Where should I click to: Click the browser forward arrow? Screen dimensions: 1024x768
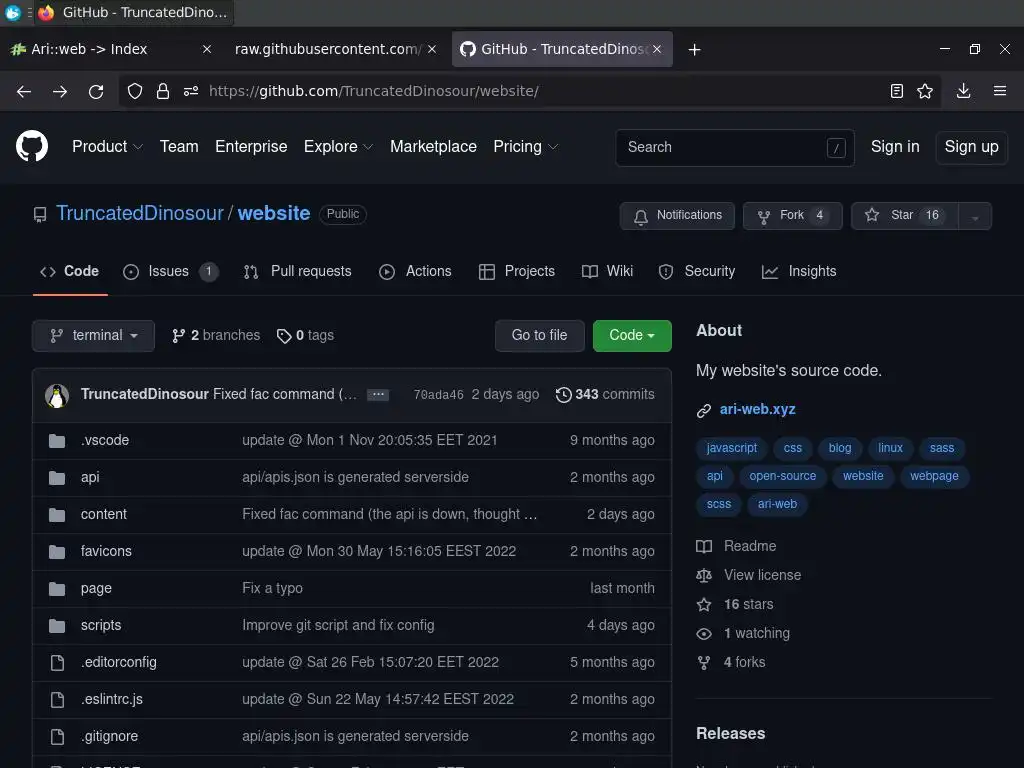tap(60, 91)
